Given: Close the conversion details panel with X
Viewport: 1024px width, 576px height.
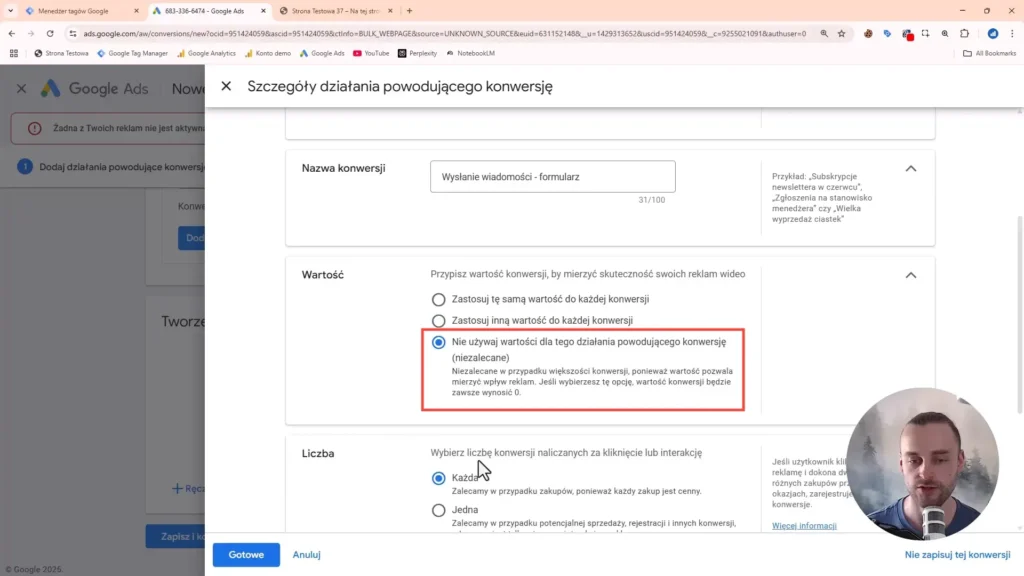Looking at the screenshot, I should point(226,86).
